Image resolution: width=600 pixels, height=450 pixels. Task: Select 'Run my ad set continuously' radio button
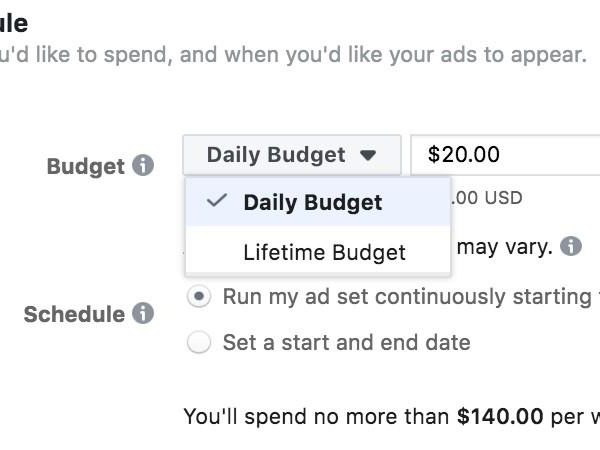pos(200,296)
